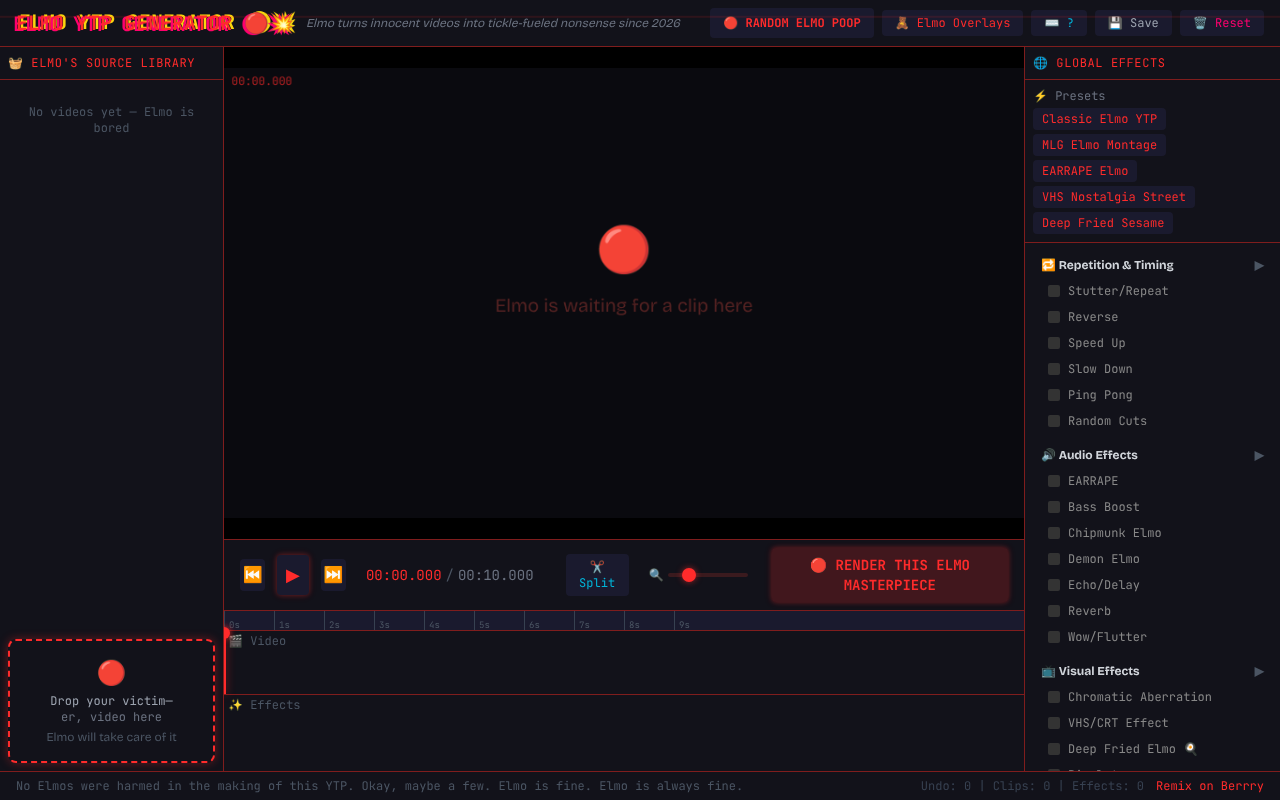Toggle Echo/Delay checkbox
1280x800 pixels.
(x=1054, y=585)
